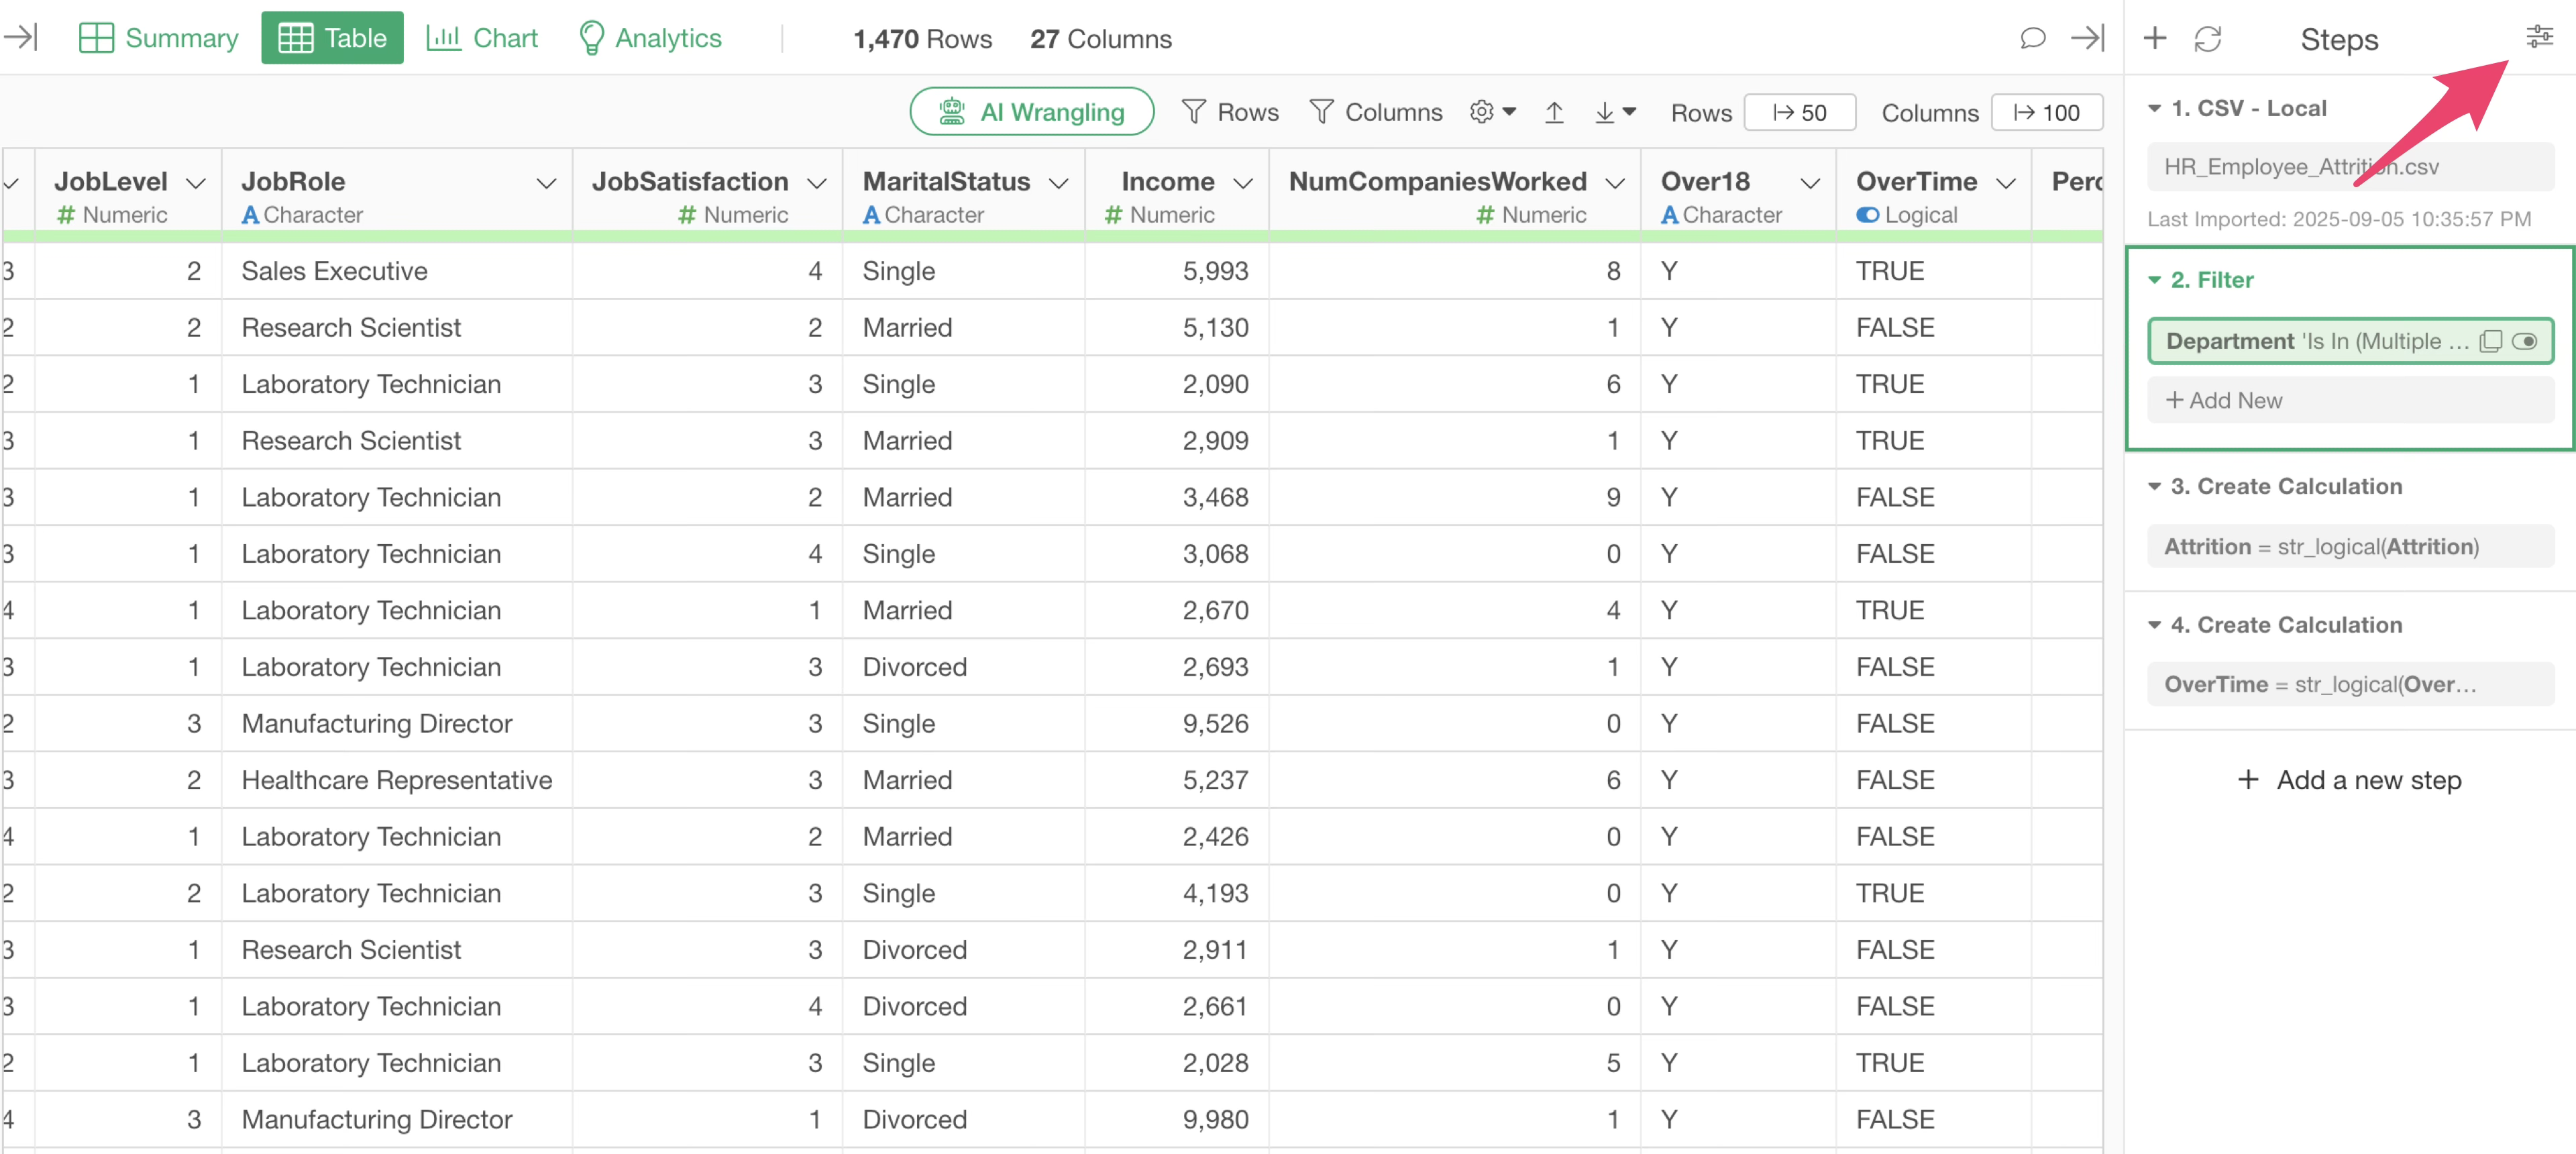The height and width of the screenshot is (1154, 2576).
Task: Collapse the left side panel arrow
Action: pyautogui.click(x=20, y=38)
